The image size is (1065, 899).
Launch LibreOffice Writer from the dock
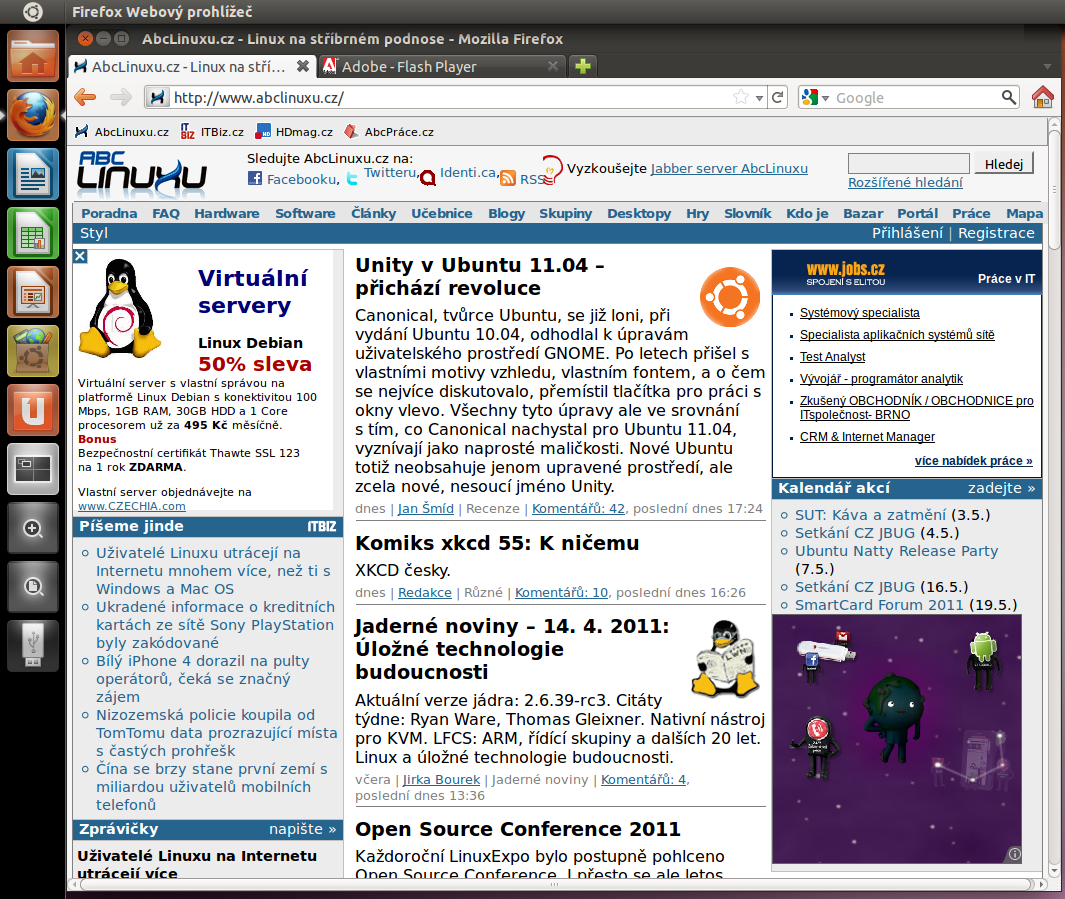[33, 174]
